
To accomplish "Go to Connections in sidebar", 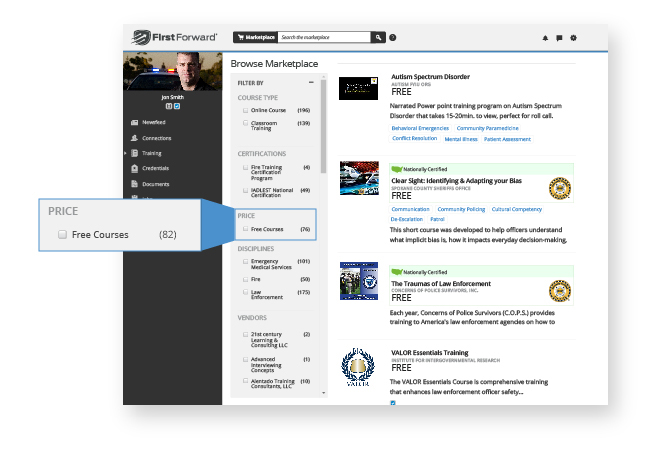I will click(x=157, y=138).
